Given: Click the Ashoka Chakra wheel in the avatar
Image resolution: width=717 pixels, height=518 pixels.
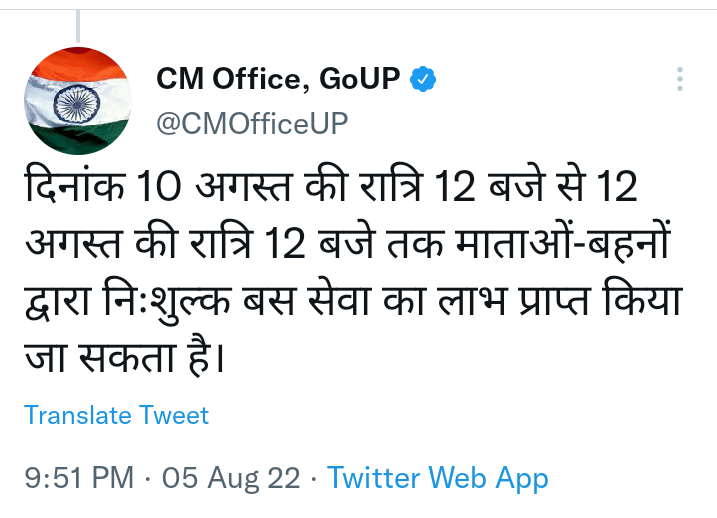Looking at the screenshot, I should coord(73,100).
